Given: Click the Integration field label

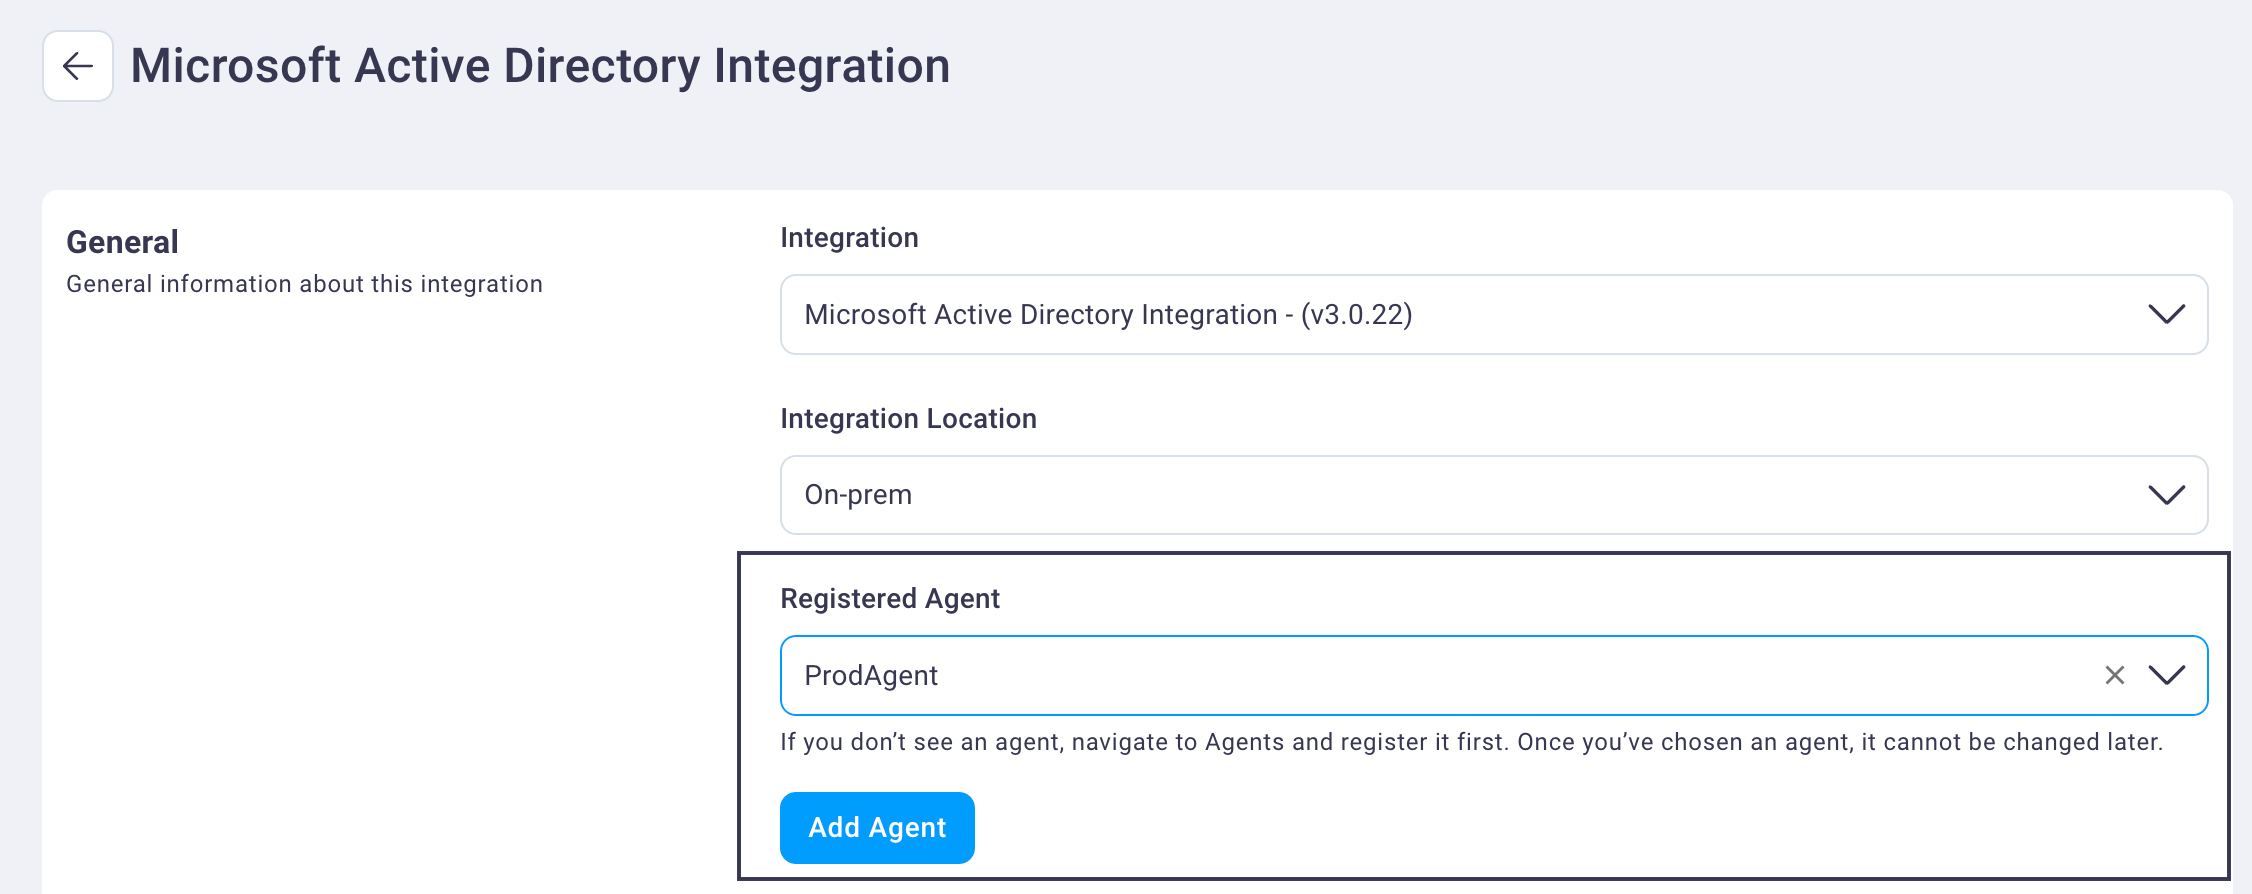Looking at the screenshot, I should tap(849, 238).
